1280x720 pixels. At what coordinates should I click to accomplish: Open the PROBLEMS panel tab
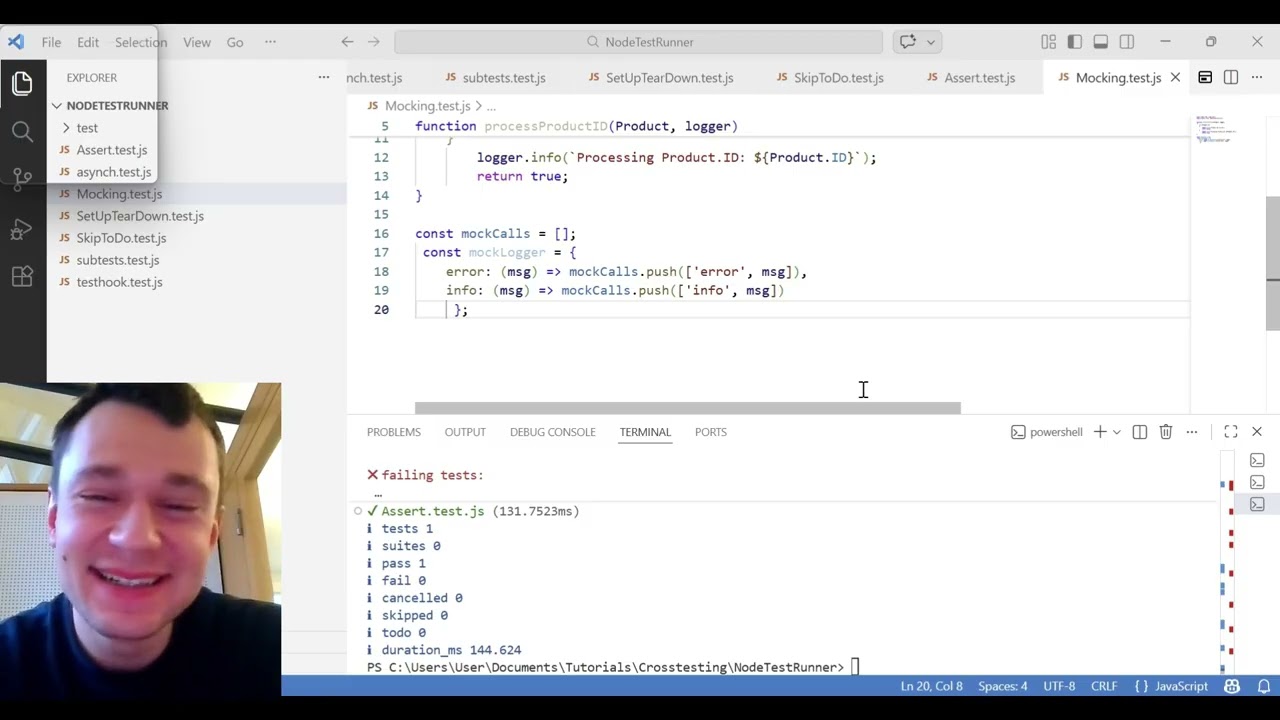point(393,432)
